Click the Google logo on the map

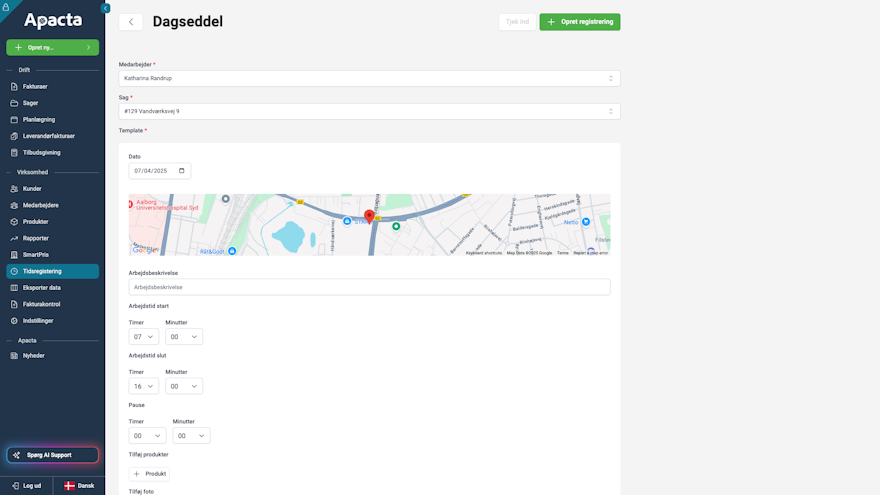(144, 250)
